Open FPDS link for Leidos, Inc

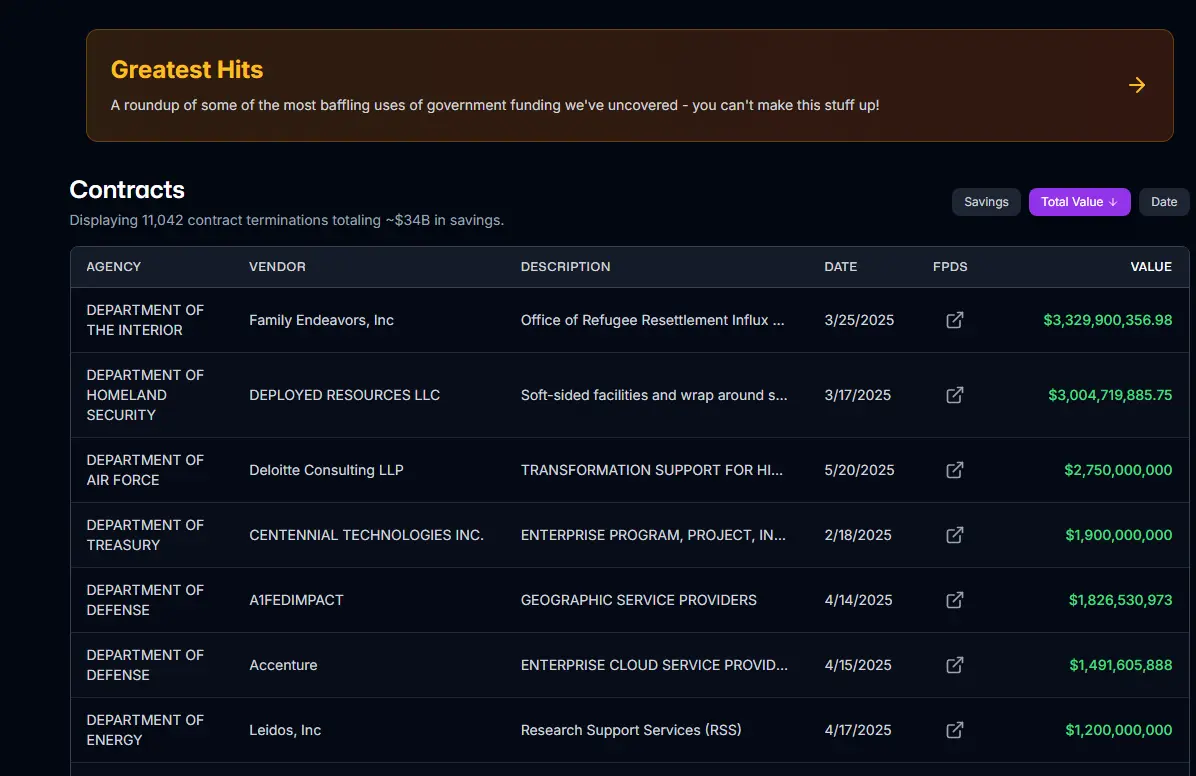click(x=955, y=730)
